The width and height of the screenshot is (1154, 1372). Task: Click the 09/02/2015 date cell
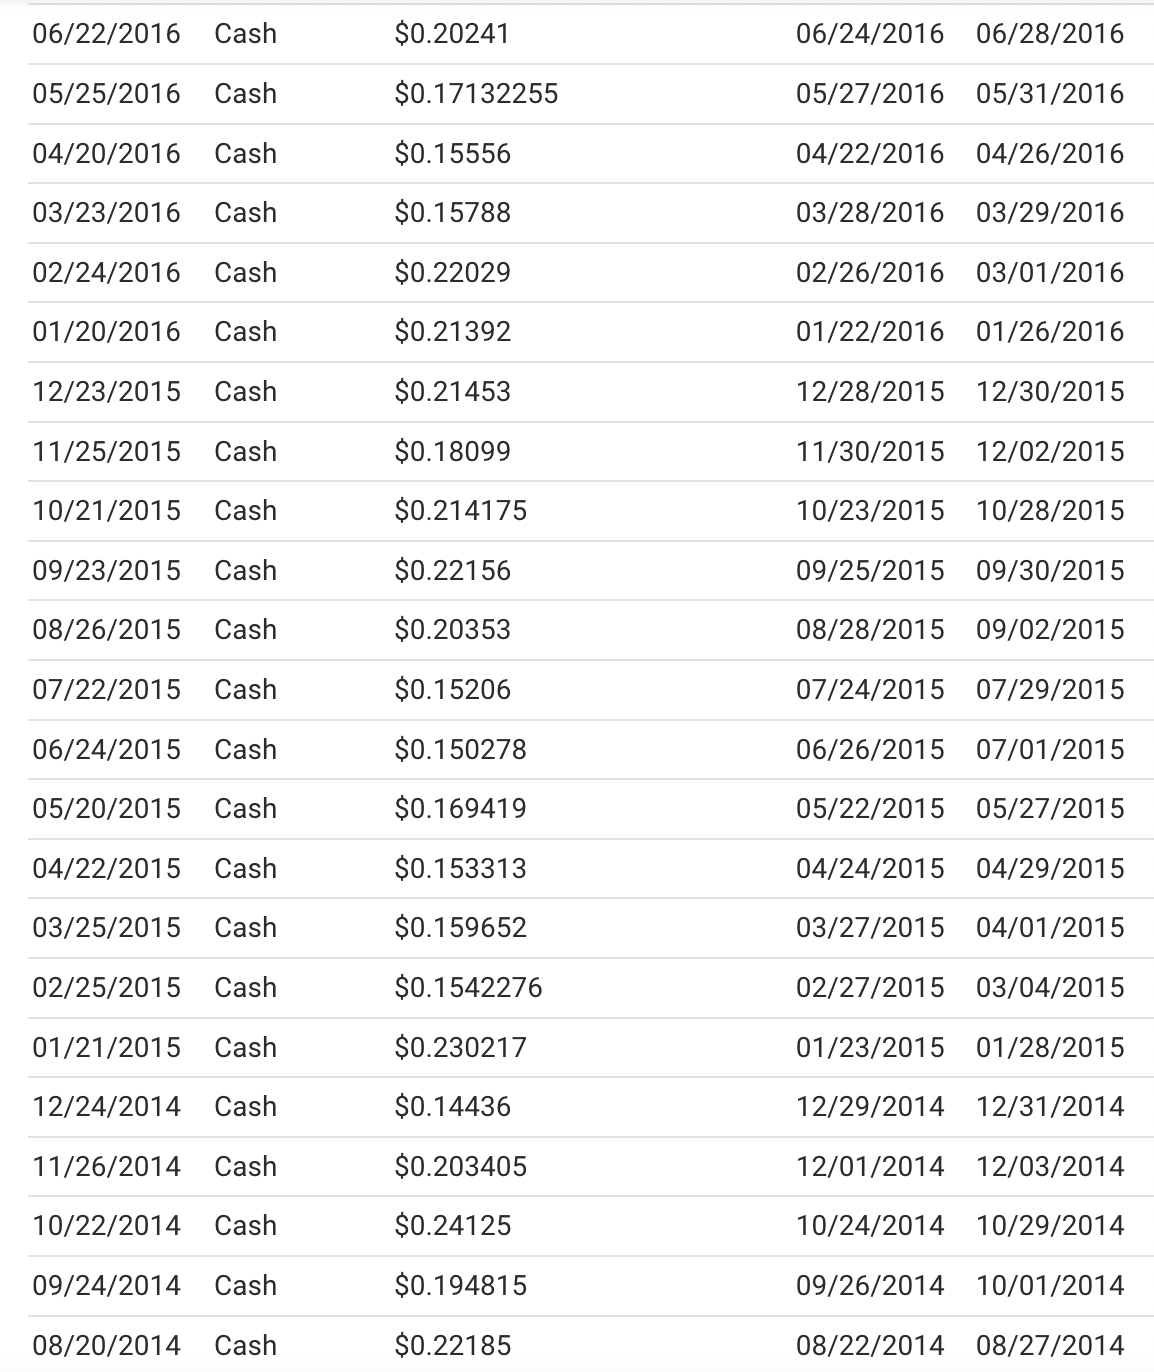1050,630
